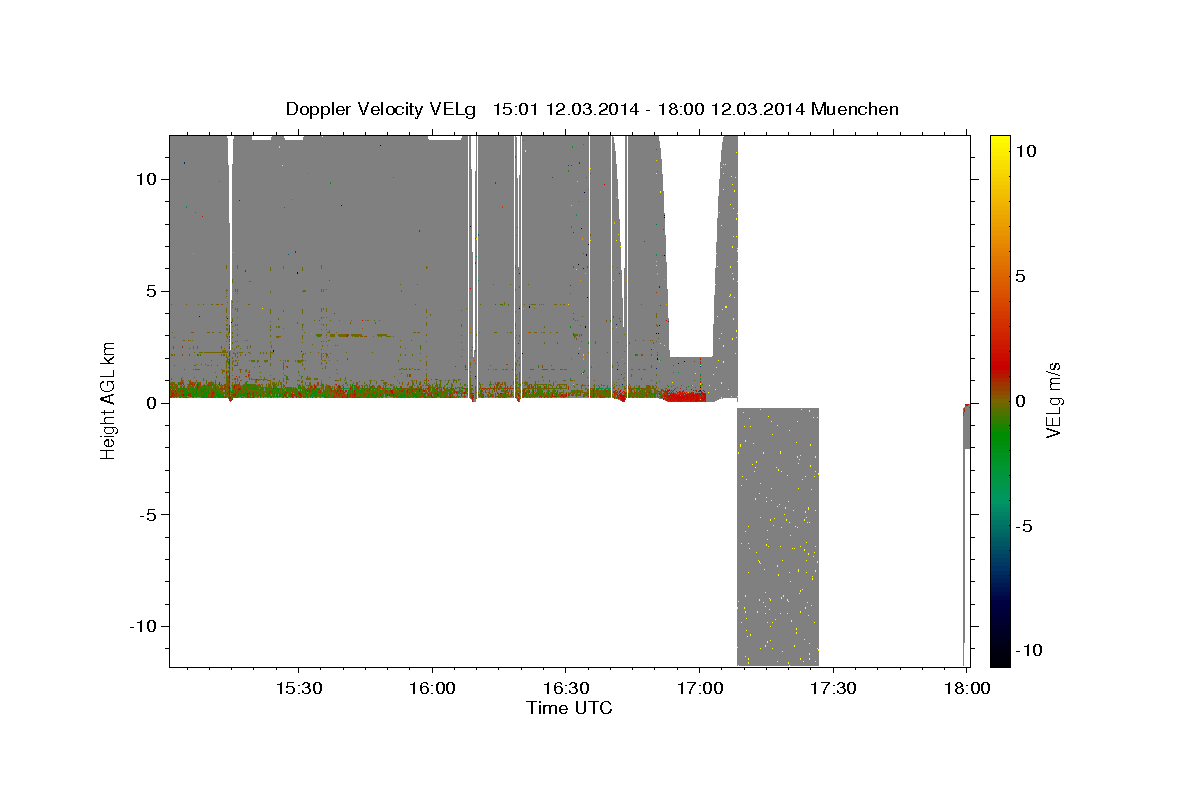The image size is (1200, 800).
Task: Click the 'Height AGL km' axis title
Action: (108, 399)
